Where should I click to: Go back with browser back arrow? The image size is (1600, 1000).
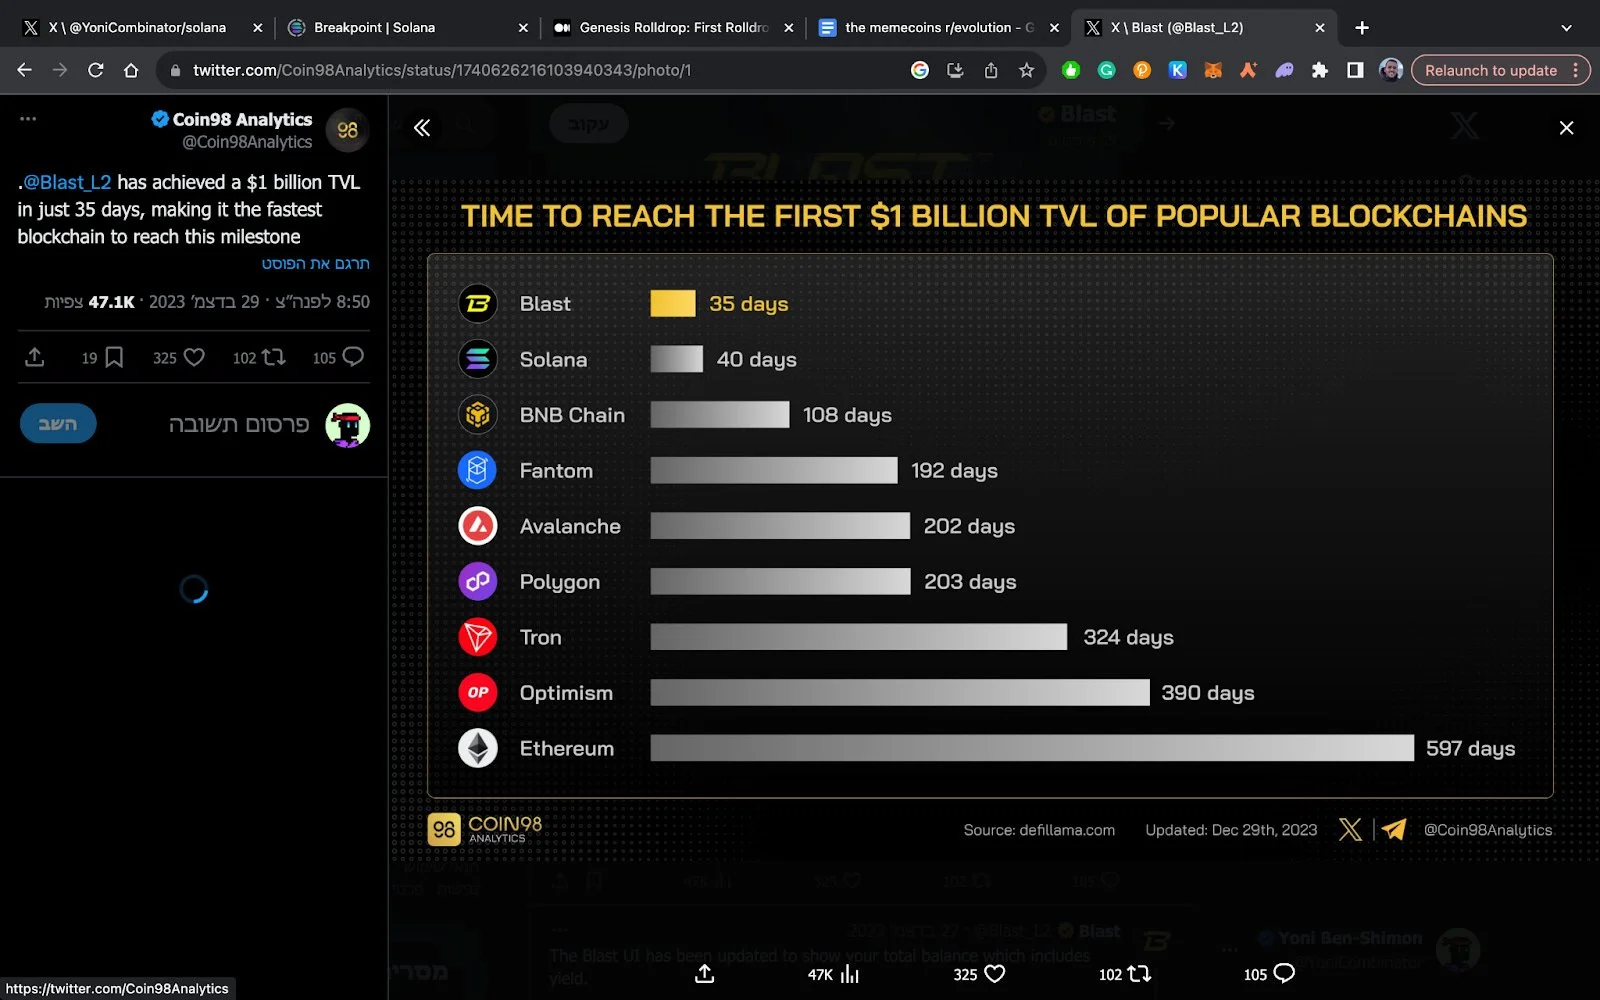(25, 70)
